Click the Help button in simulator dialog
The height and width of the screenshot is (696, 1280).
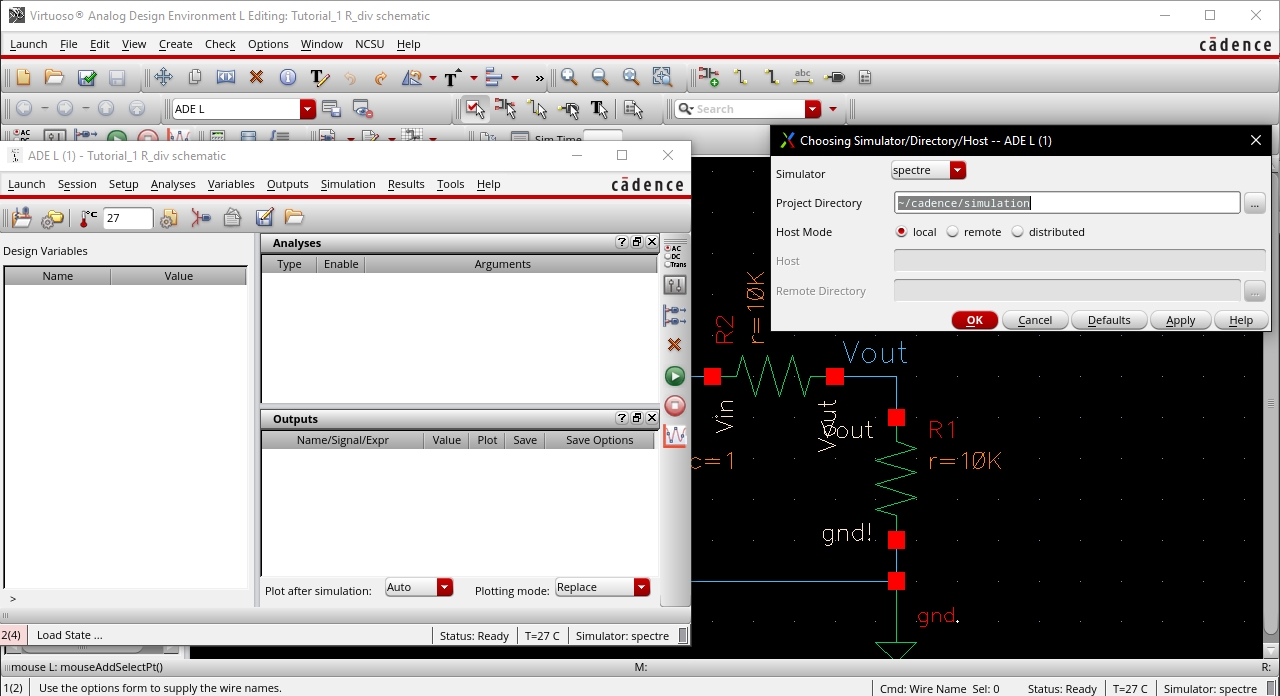click(x=1241, y=320)
